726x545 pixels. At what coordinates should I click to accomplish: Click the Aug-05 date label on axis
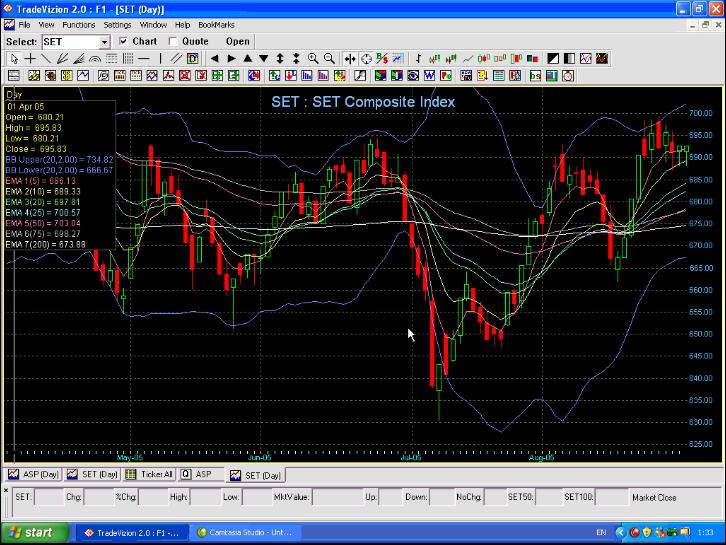[x=541, y=457]
